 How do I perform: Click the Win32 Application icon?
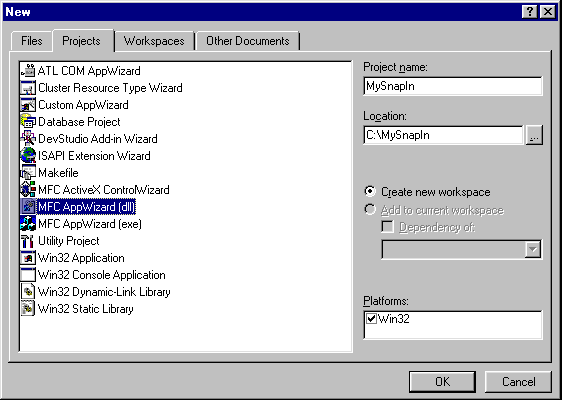28,258
